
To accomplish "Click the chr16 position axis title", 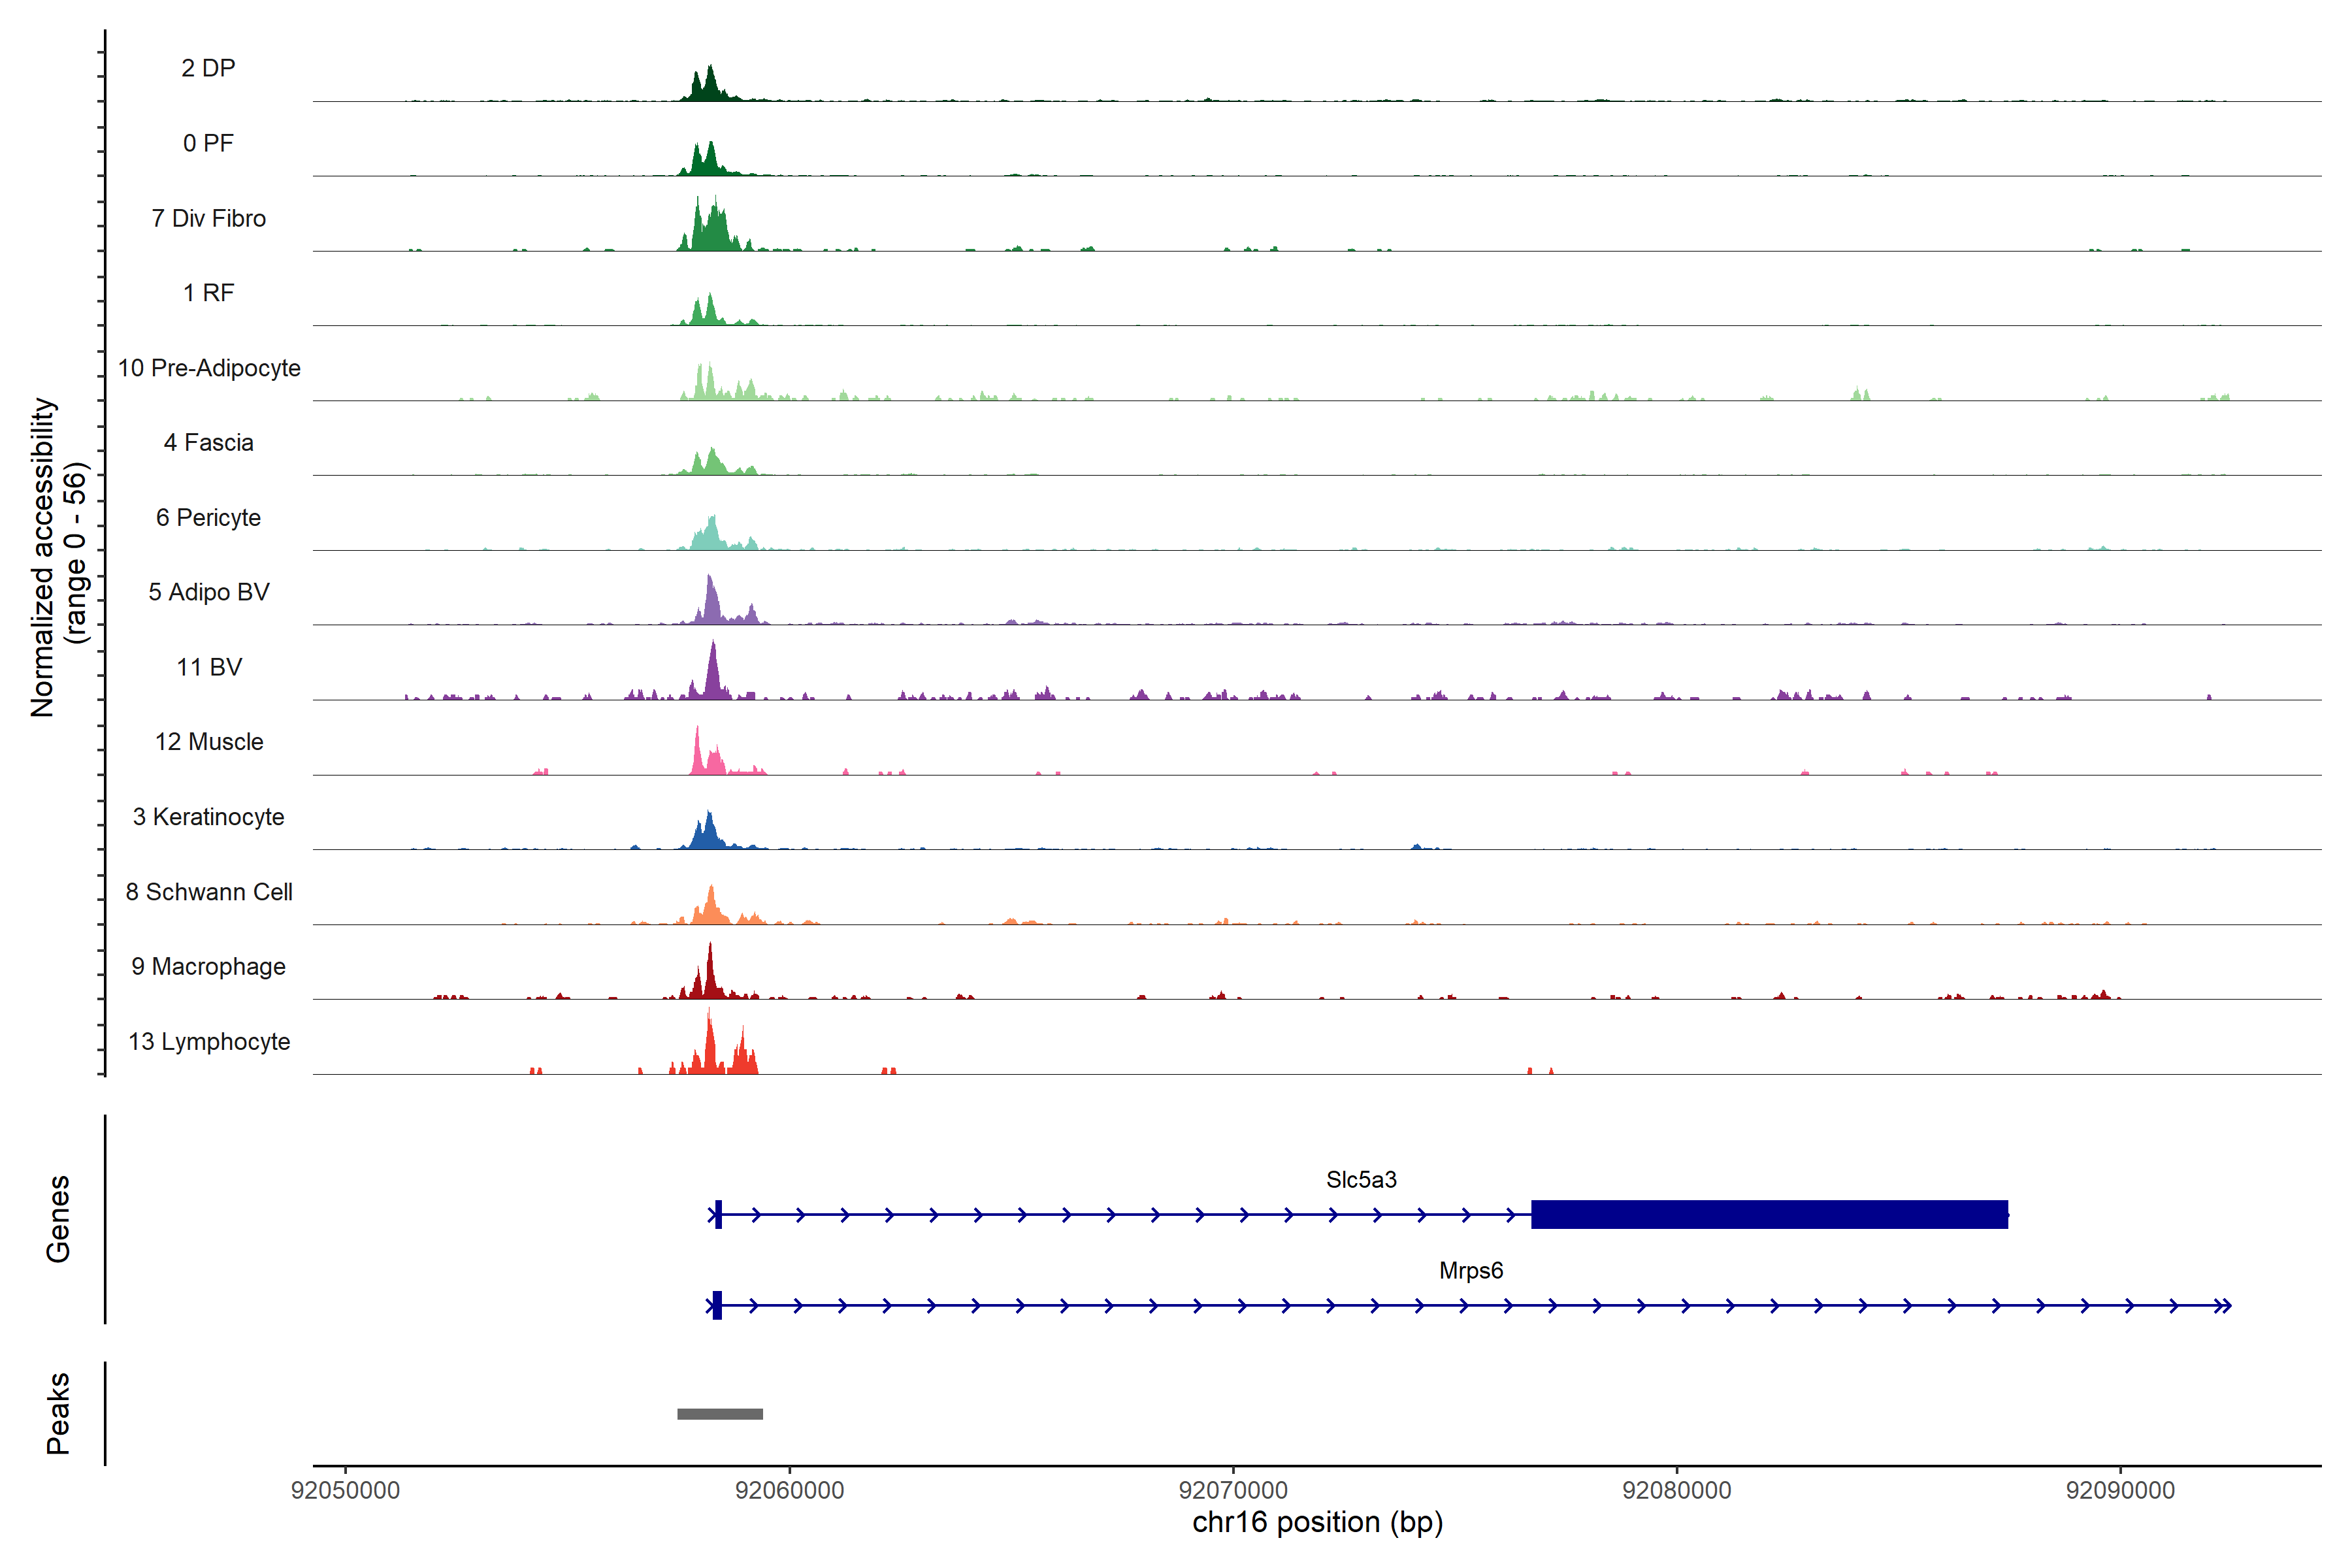I will pos(1317,1523).
